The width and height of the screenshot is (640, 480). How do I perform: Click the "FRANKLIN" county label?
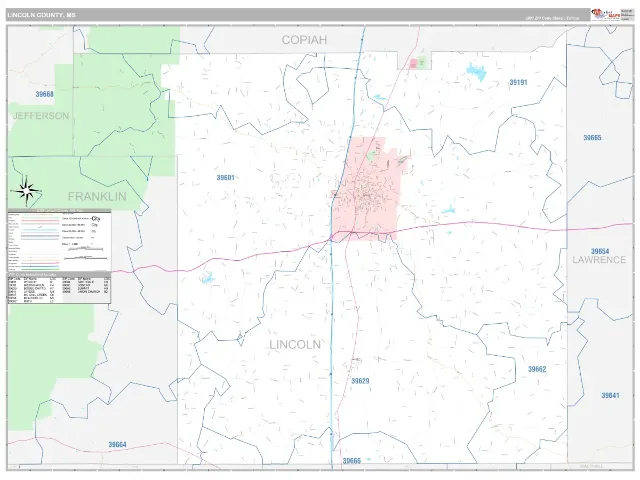tap(97, 196)
